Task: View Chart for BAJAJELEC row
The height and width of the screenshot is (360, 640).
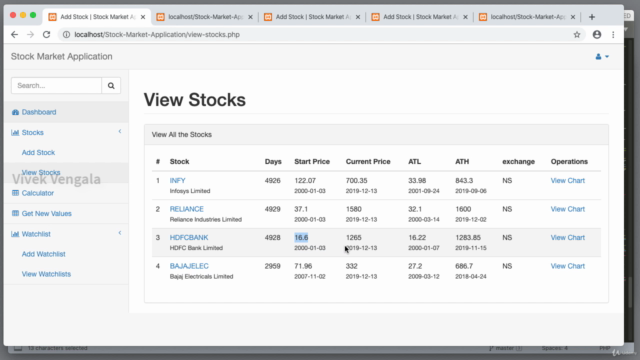Action: tap(568, 267)
